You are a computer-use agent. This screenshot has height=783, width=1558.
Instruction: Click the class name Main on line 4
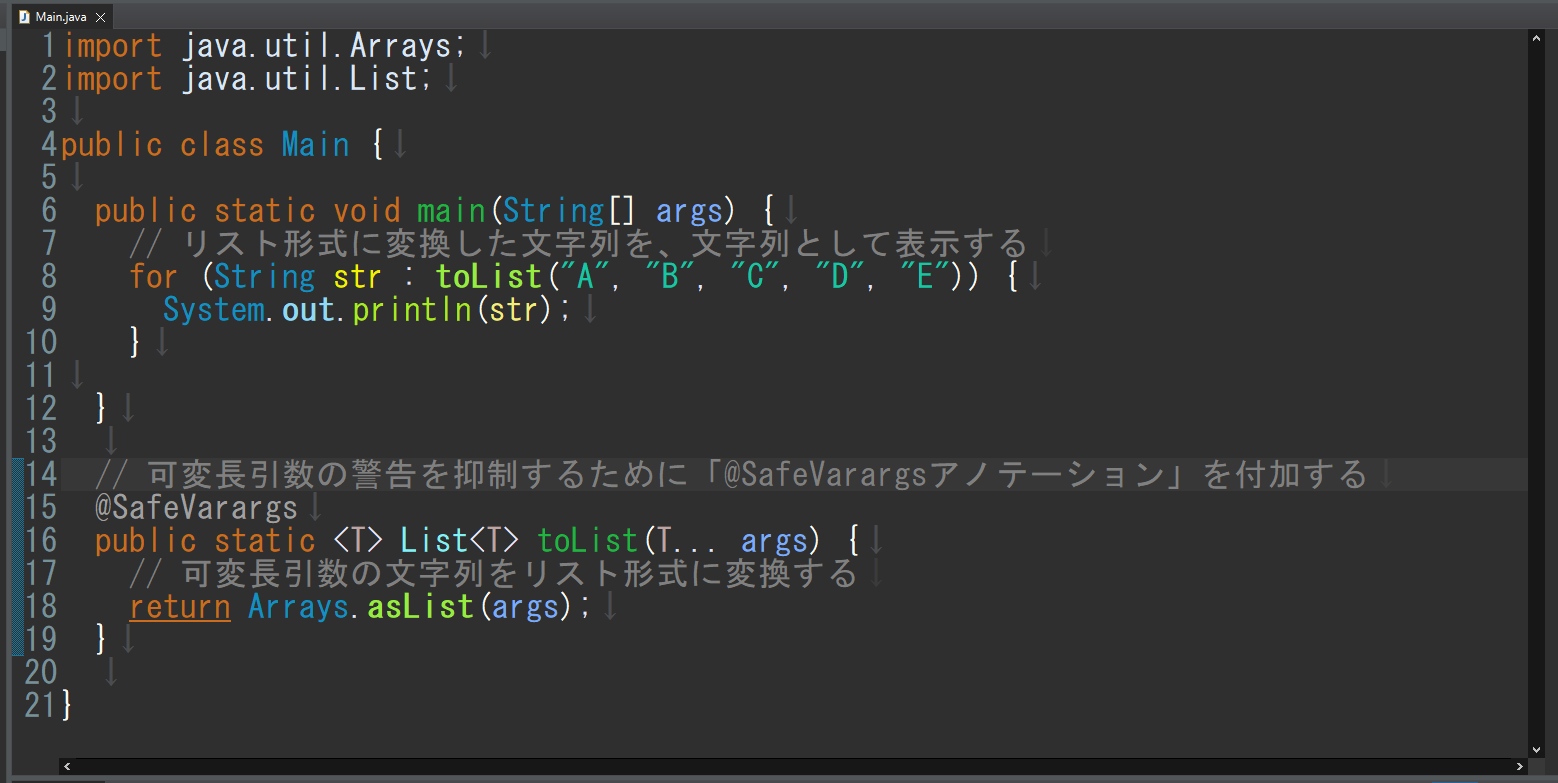pyautogui.click(x=315, y=144)
